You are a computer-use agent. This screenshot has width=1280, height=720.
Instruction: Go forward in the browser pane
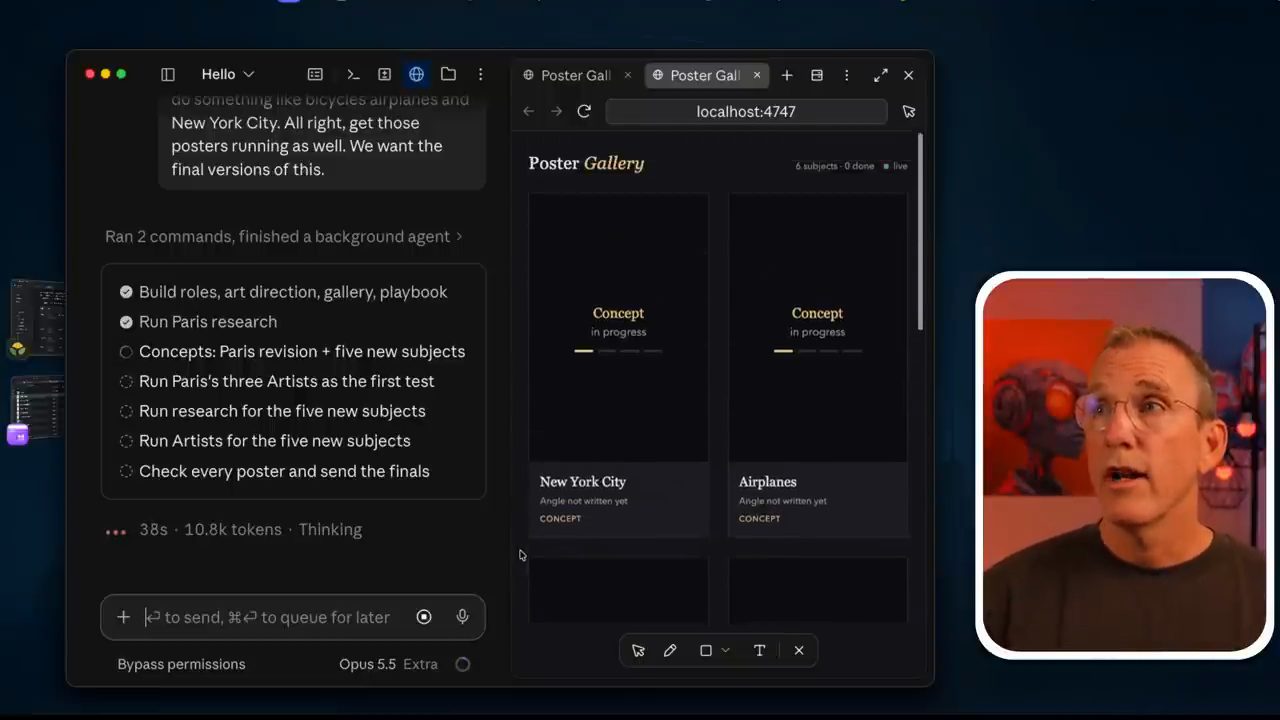click(556, 111)
